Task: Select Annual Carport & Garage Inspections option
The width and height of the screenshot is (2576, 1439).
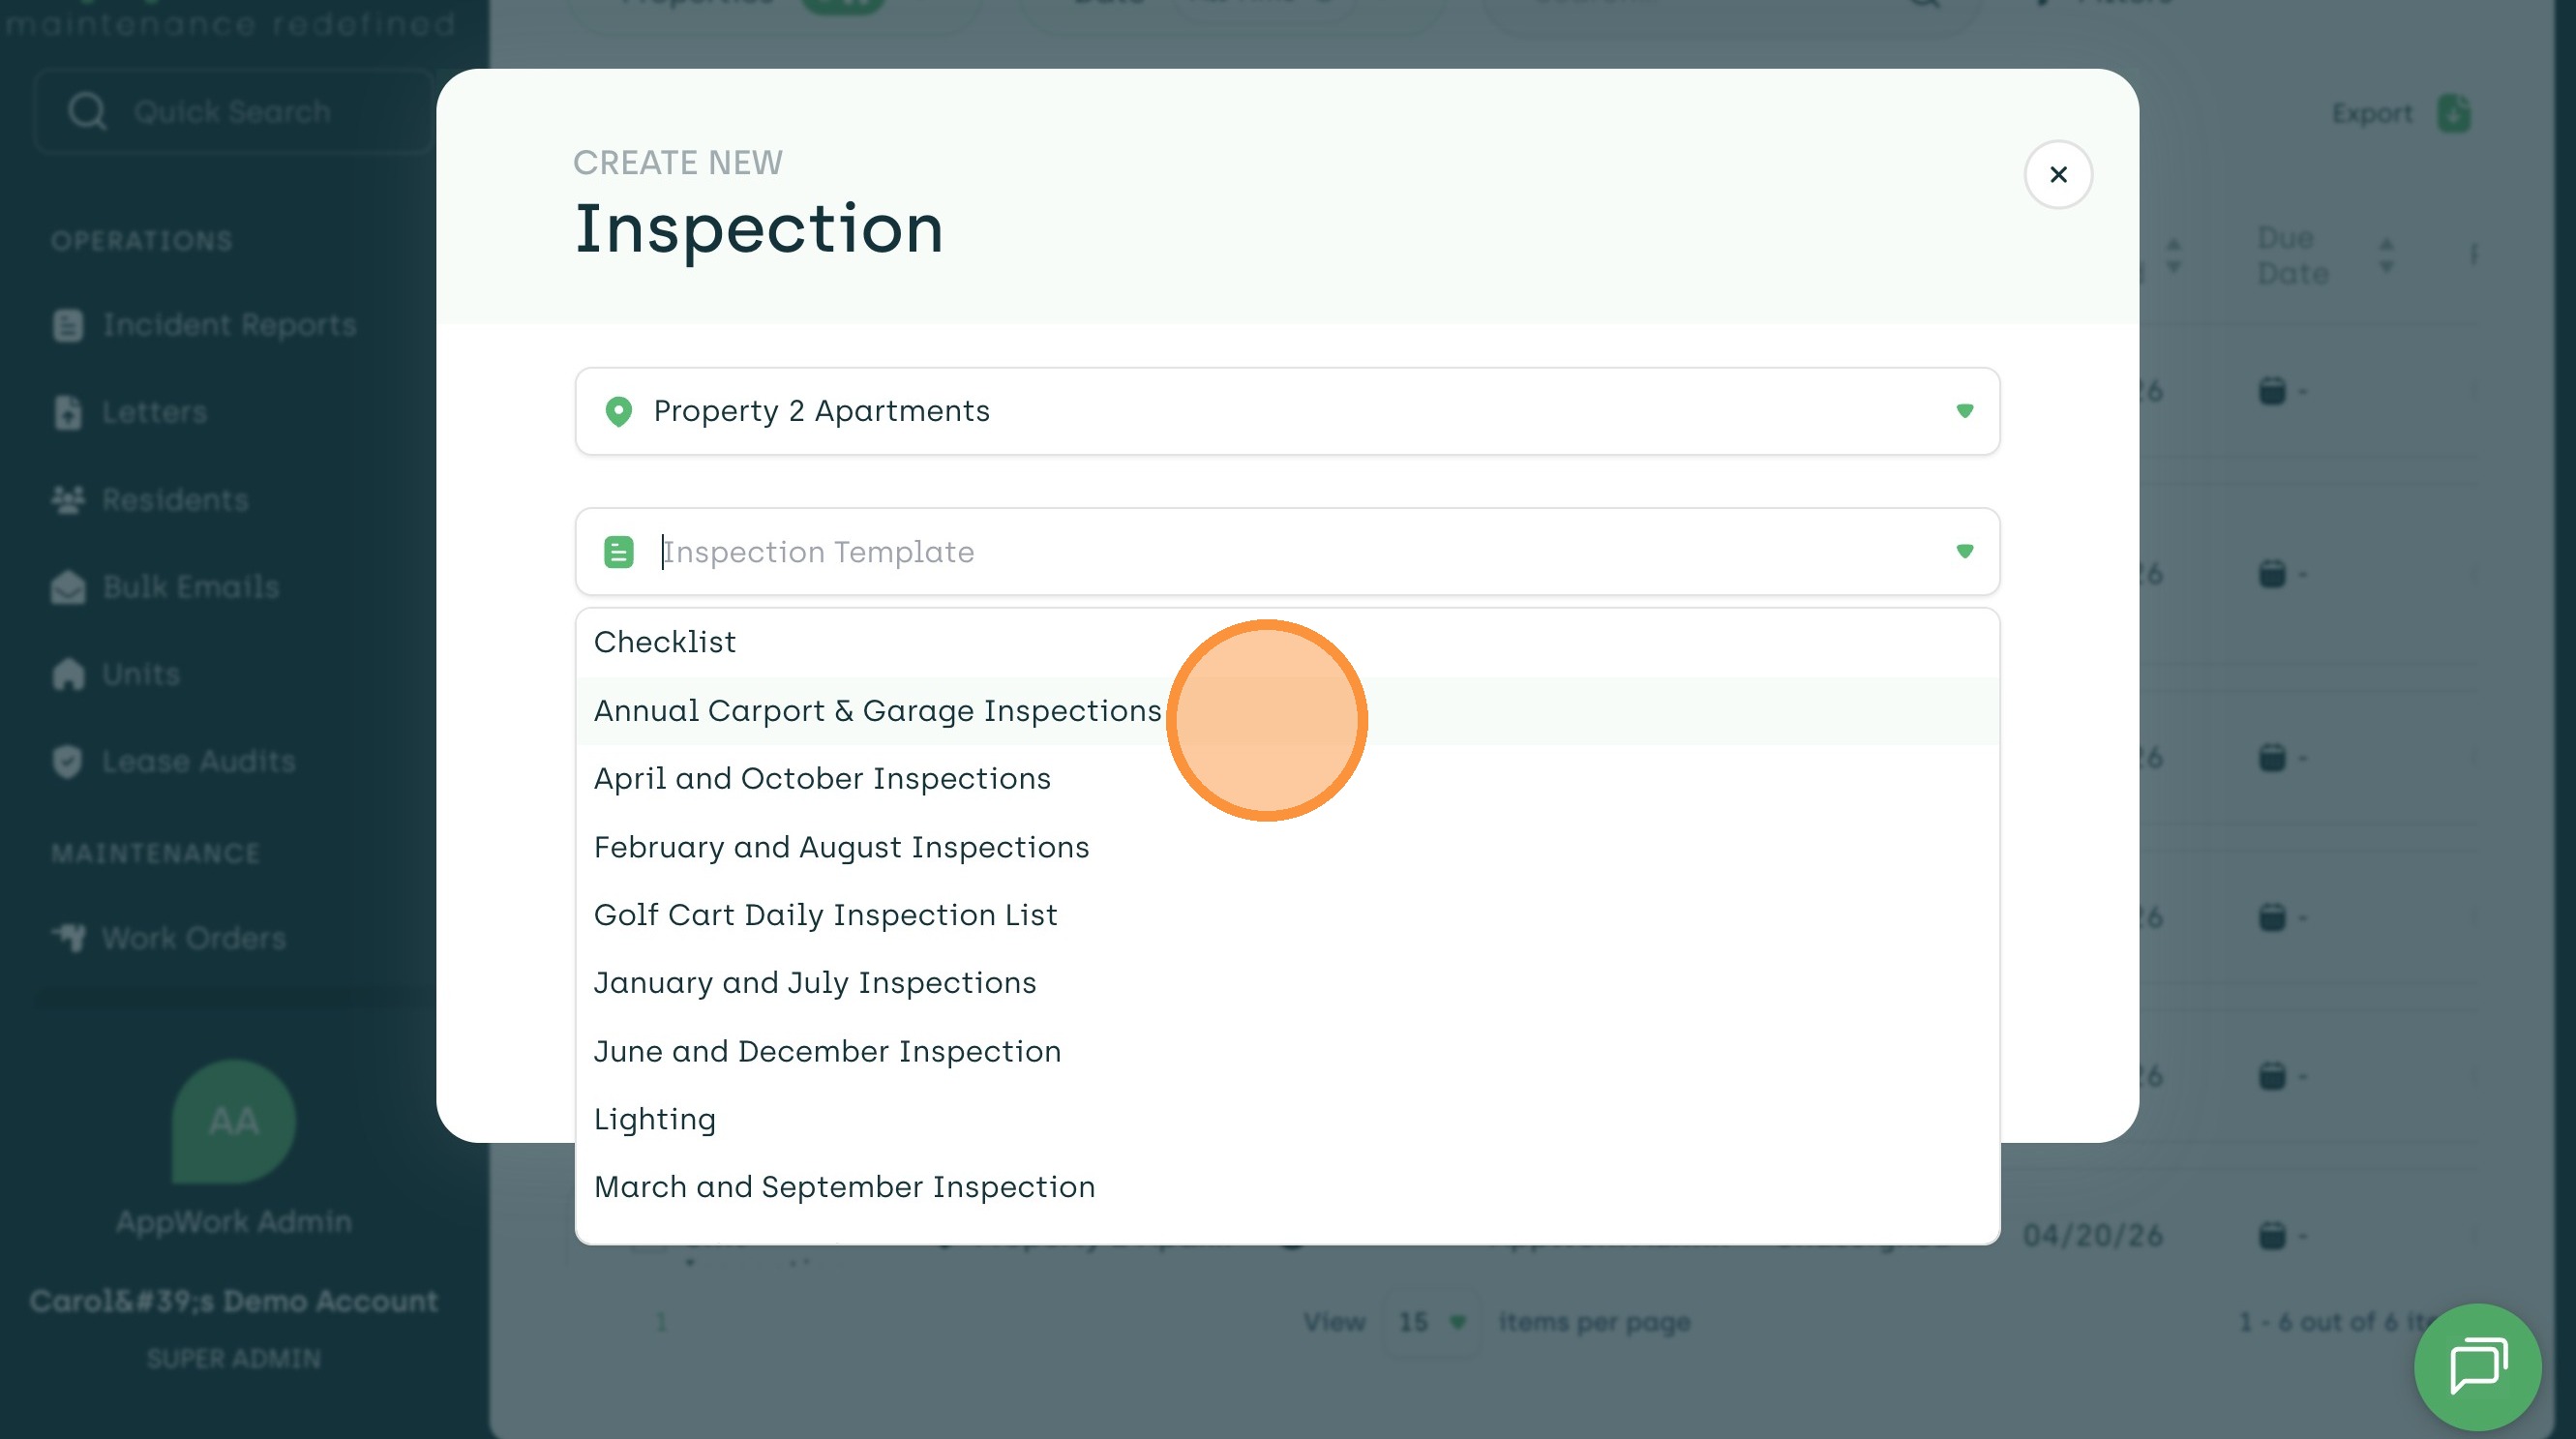Action: 877,711
